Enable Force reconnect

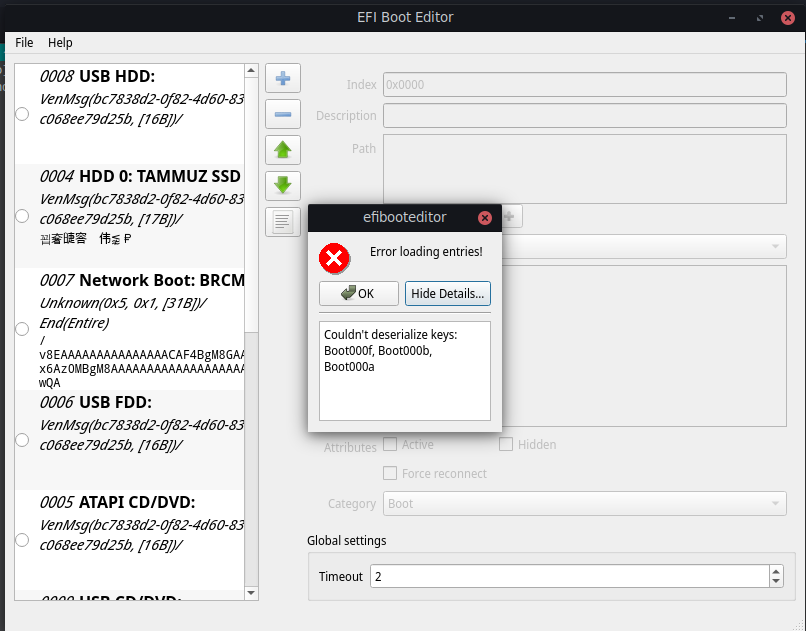[389, 473]
